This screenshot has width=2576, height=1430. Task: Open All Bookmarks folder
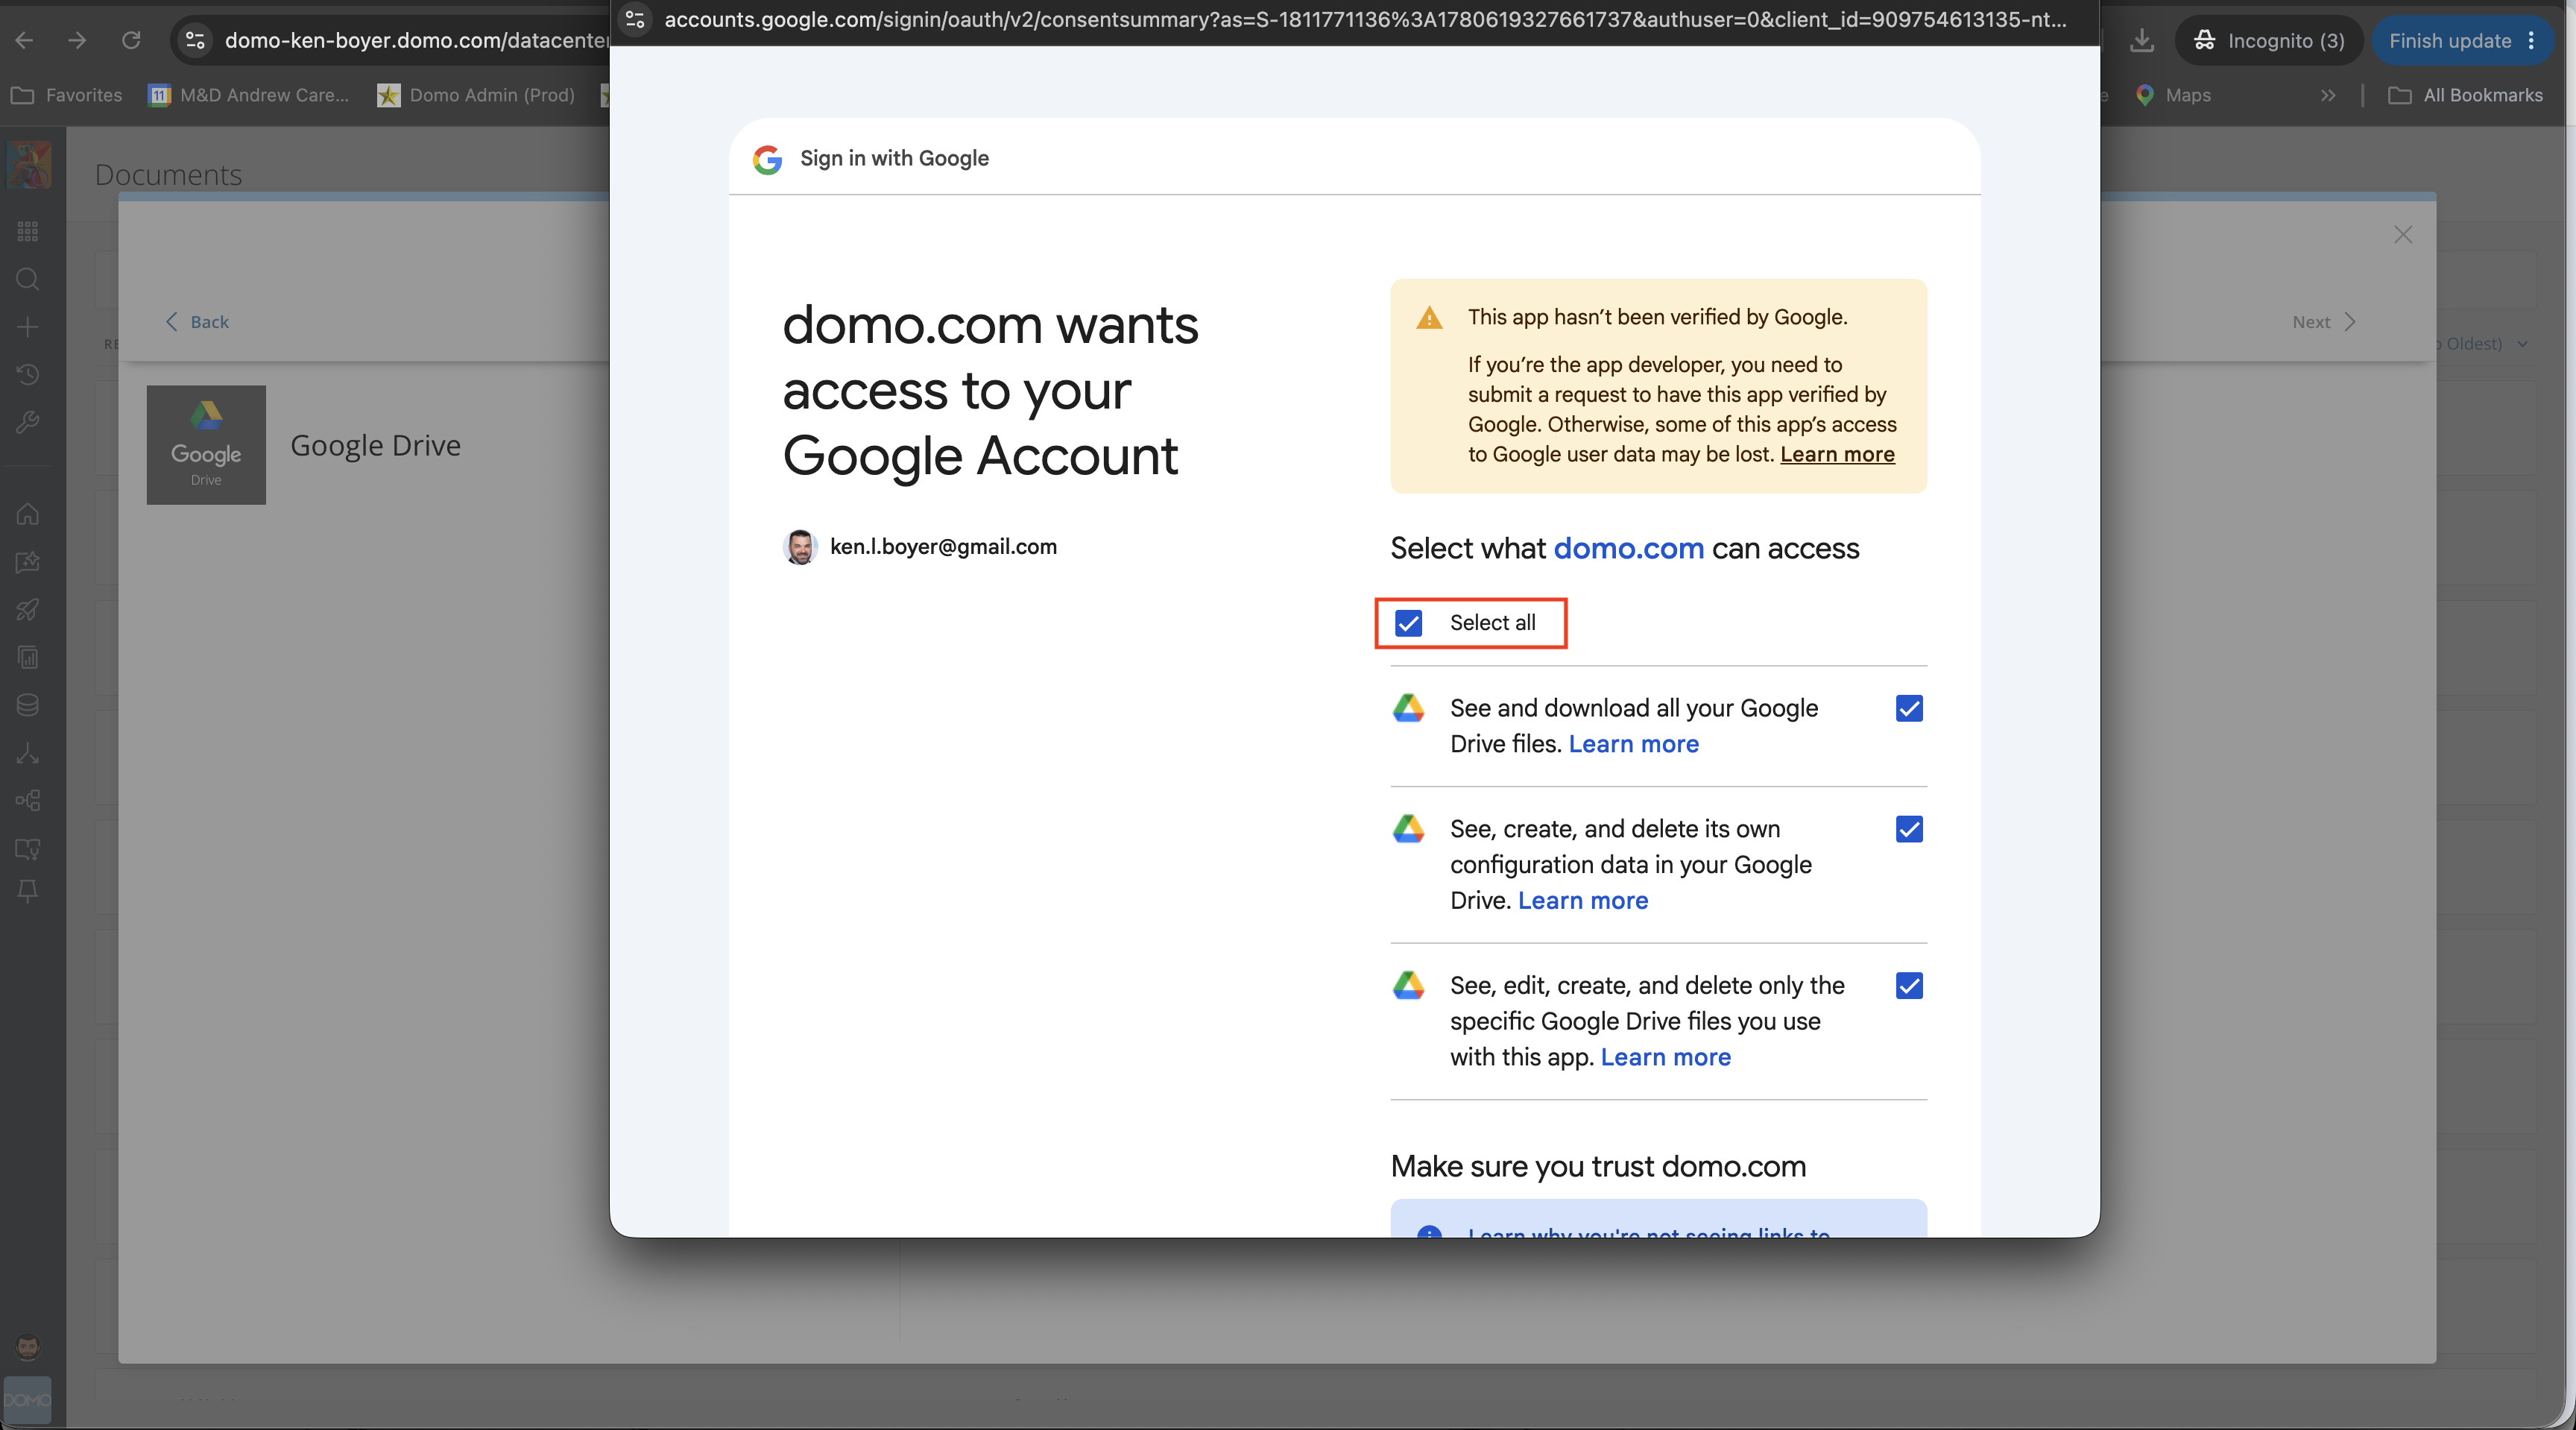(2466, 95)
